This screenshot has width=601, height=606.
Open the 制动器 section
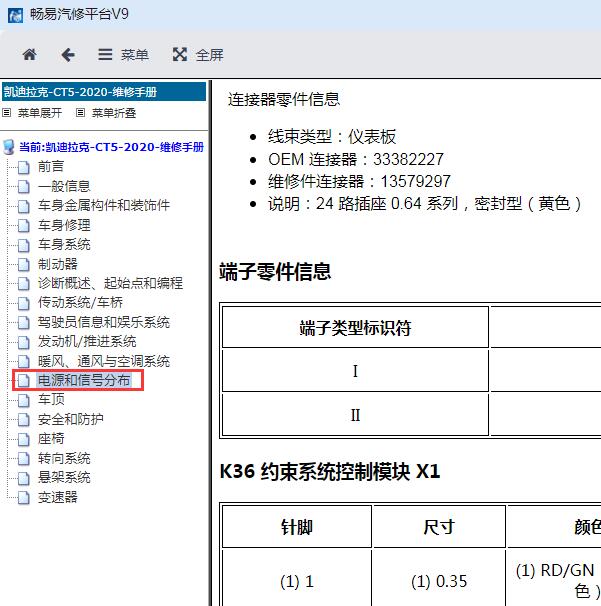tap(58, 264)
